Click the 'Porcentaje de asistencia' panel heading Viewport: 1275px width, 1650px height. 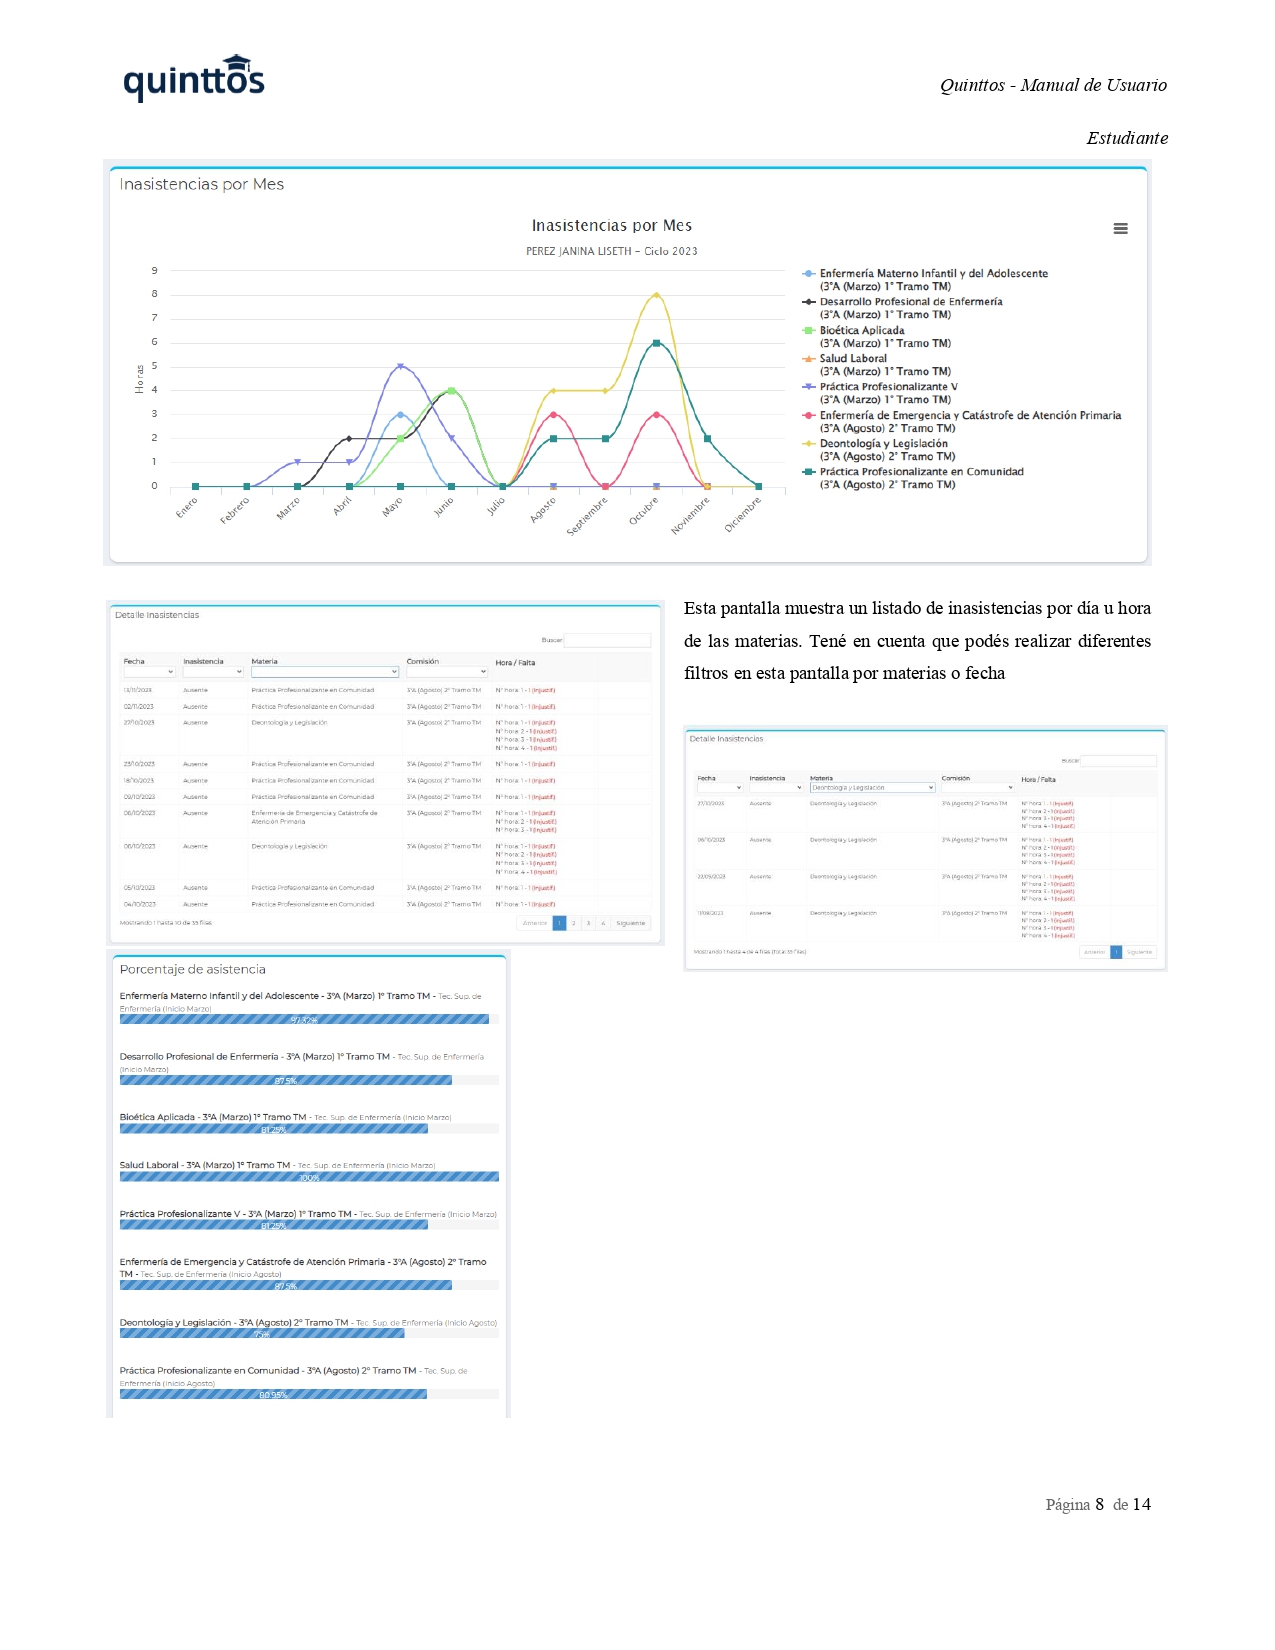tap(193, 969)
